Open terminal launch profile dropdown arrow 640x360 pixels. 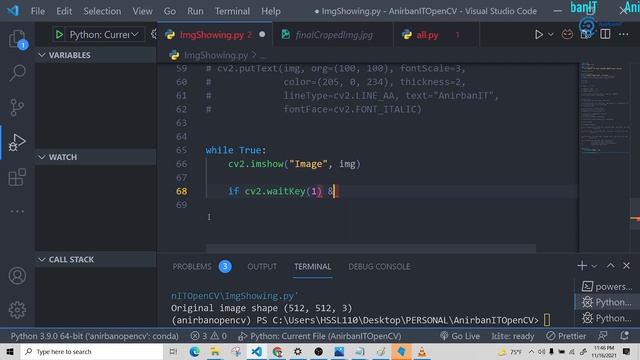point(594,266)
